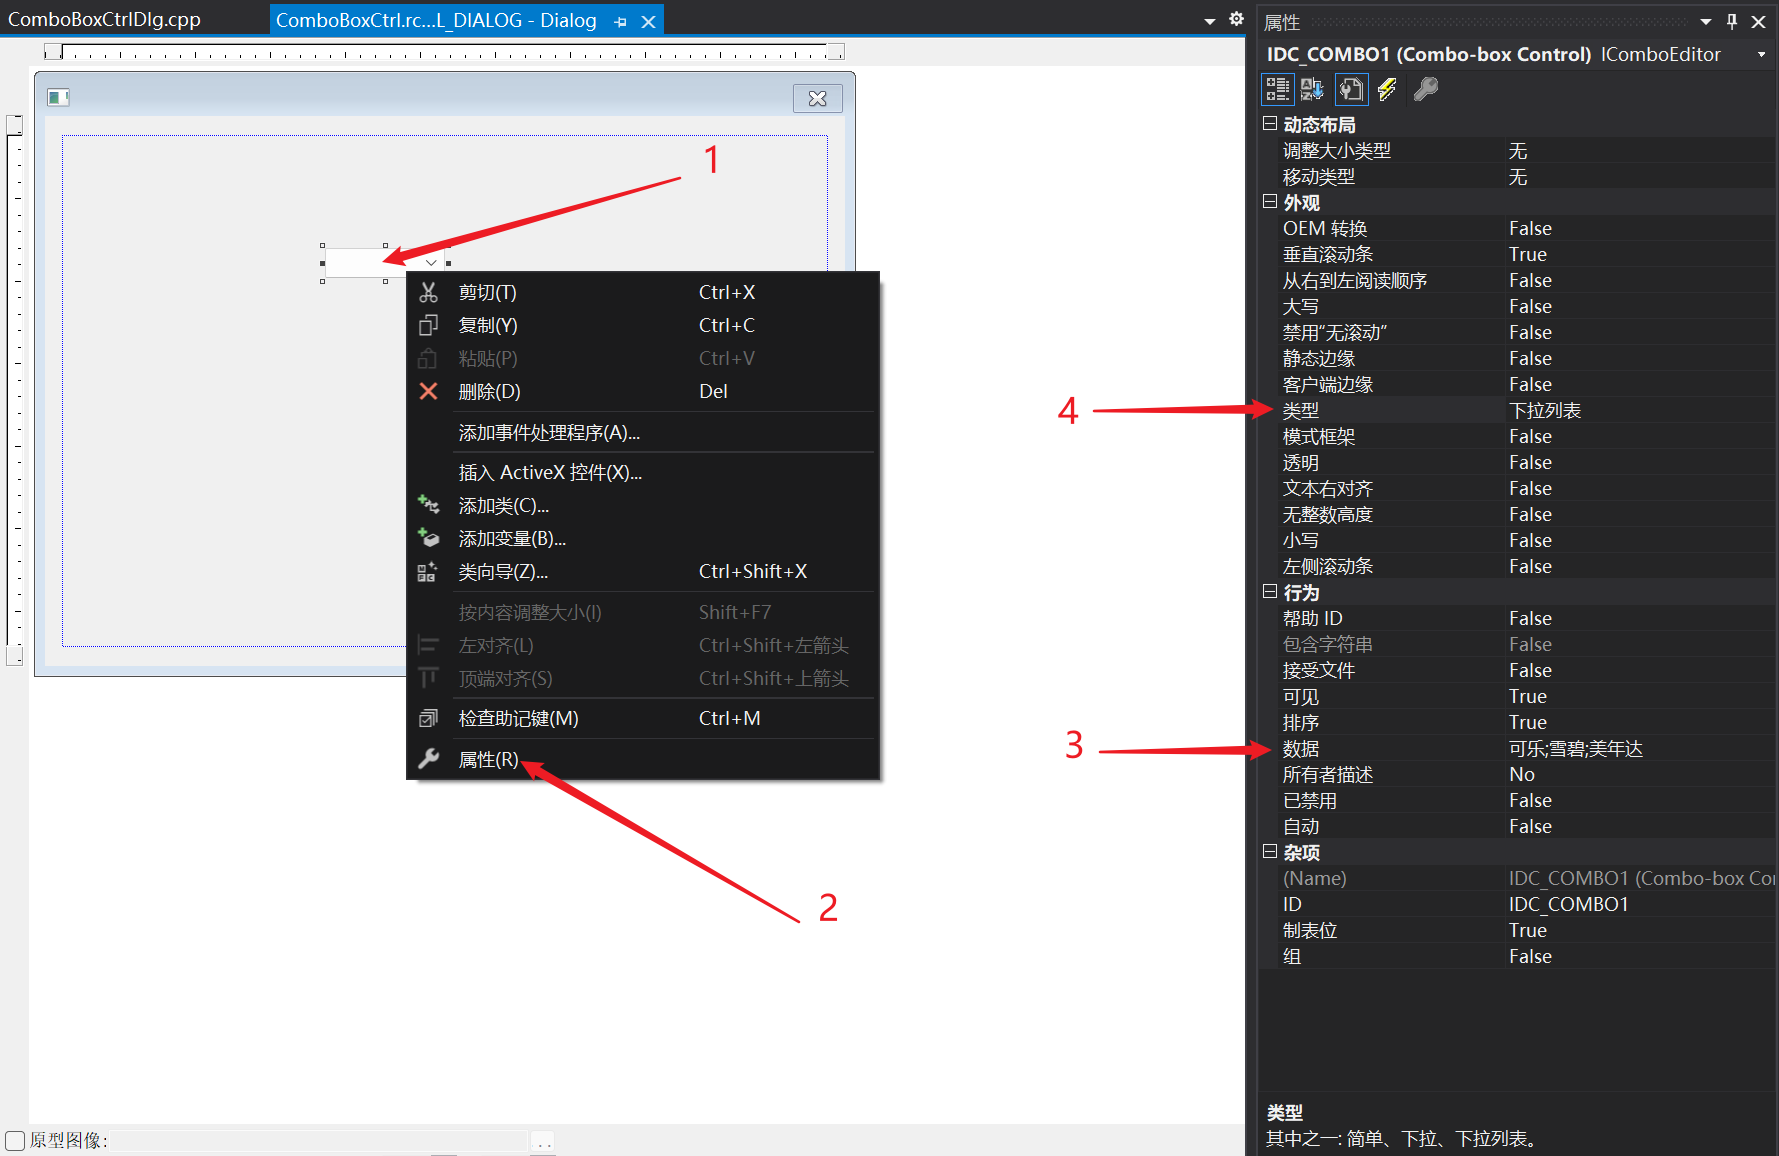Click the prototype image browse button
The height and width of the screenshot is (1156, 1779).
coord(542,1142)
